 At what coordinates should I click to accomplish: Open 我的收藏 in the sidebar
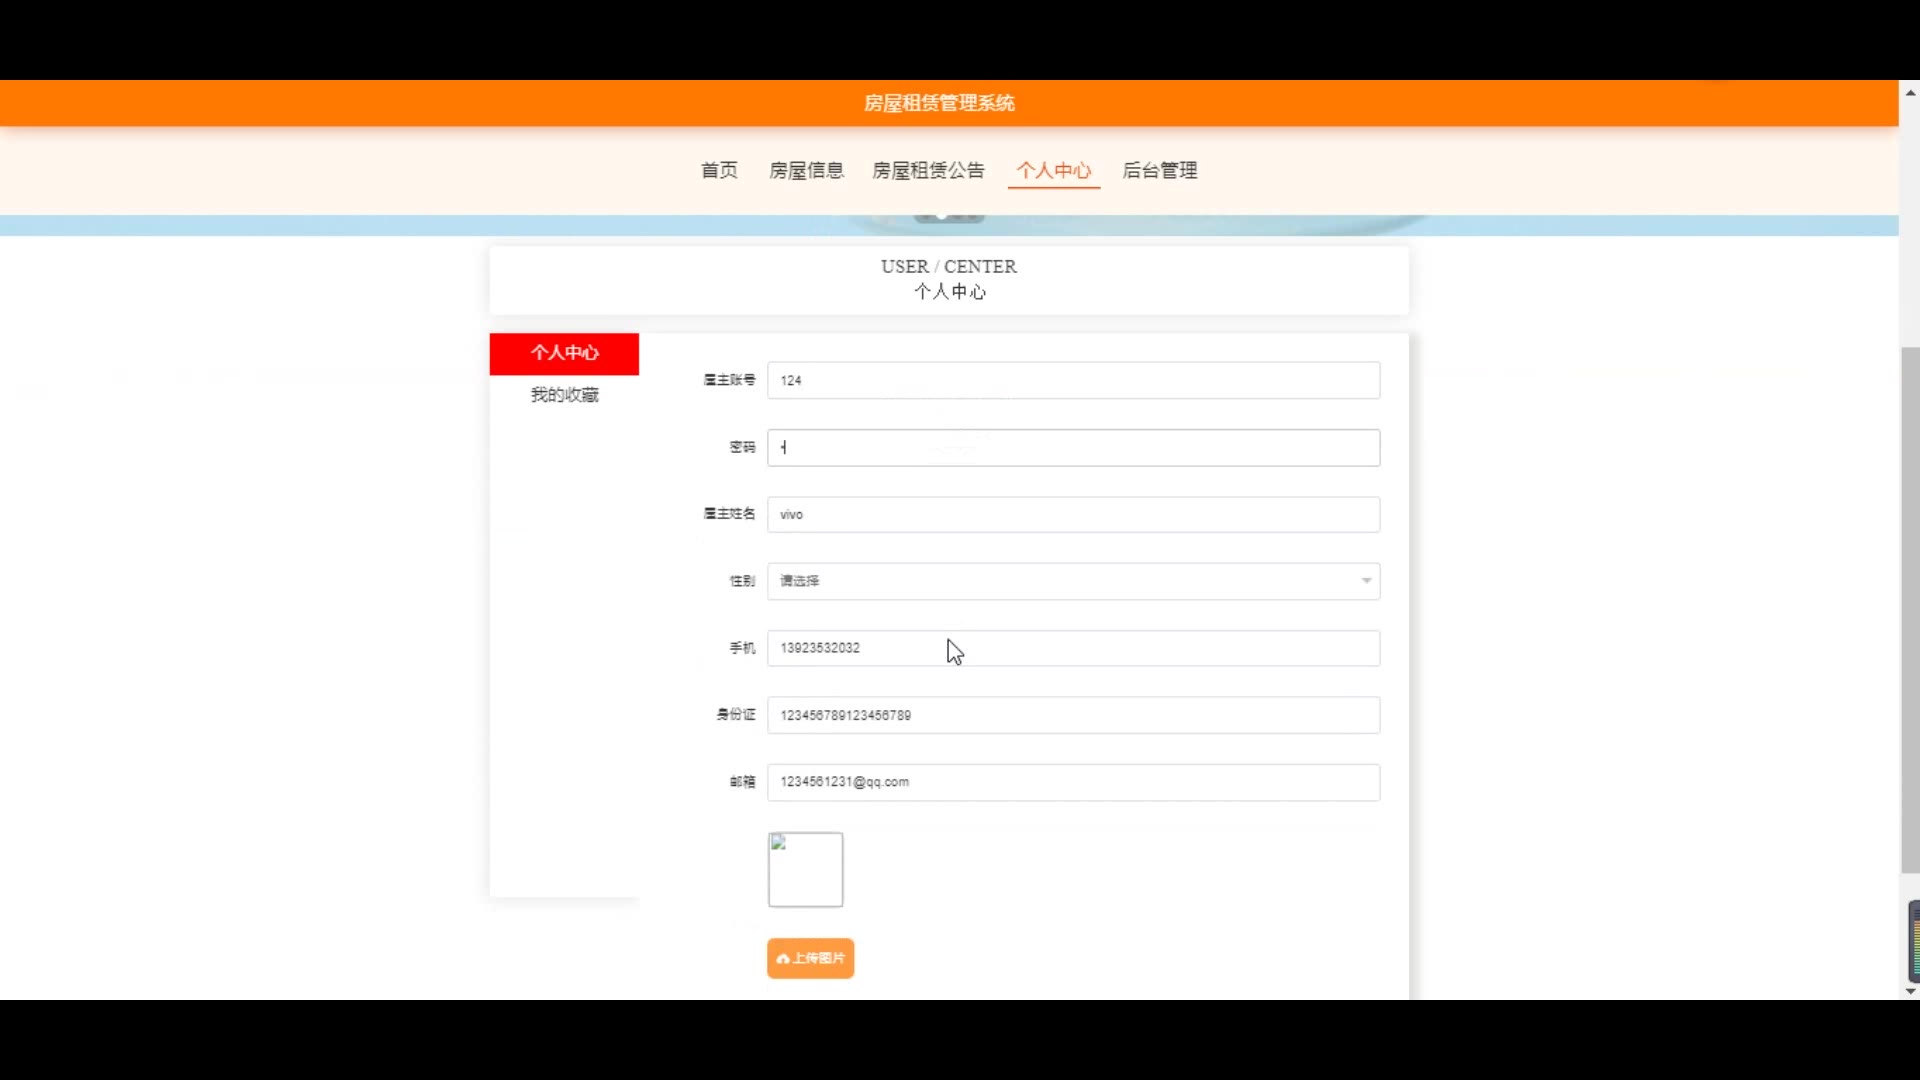point(564,395)
